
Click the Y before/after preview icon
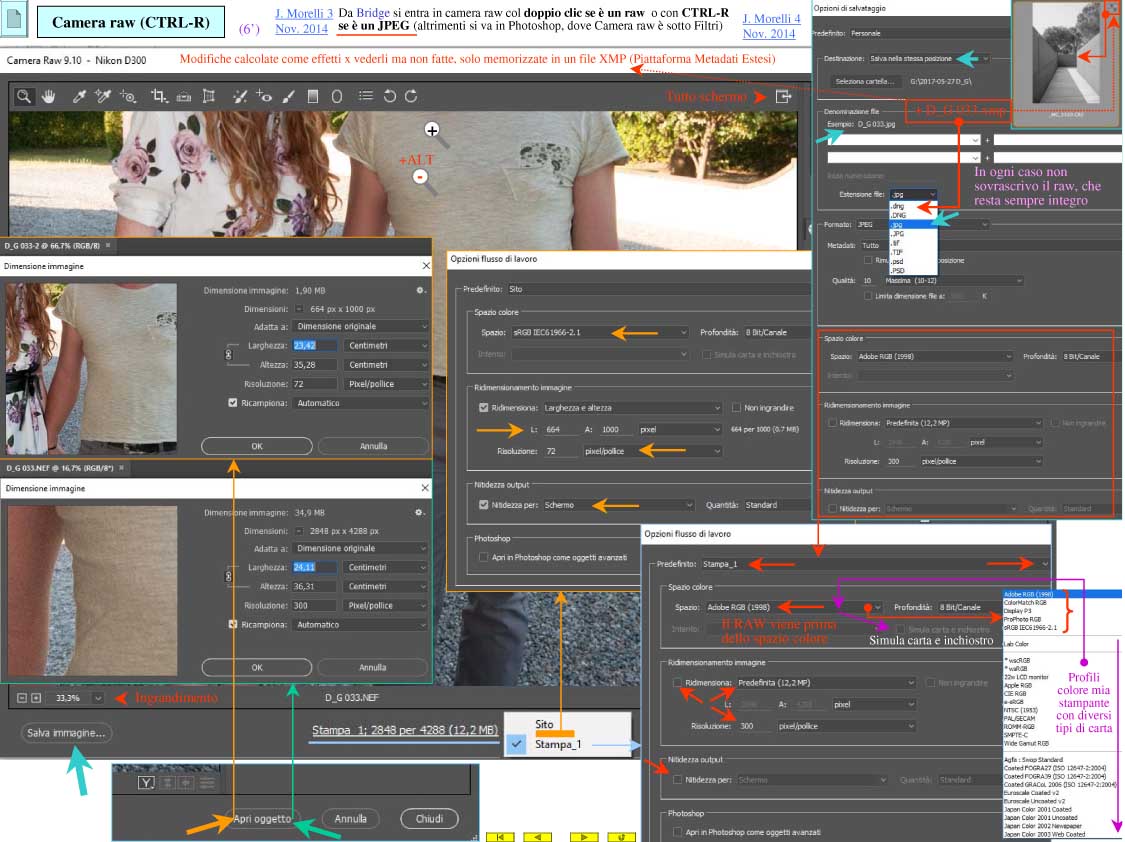pos(146,782)
